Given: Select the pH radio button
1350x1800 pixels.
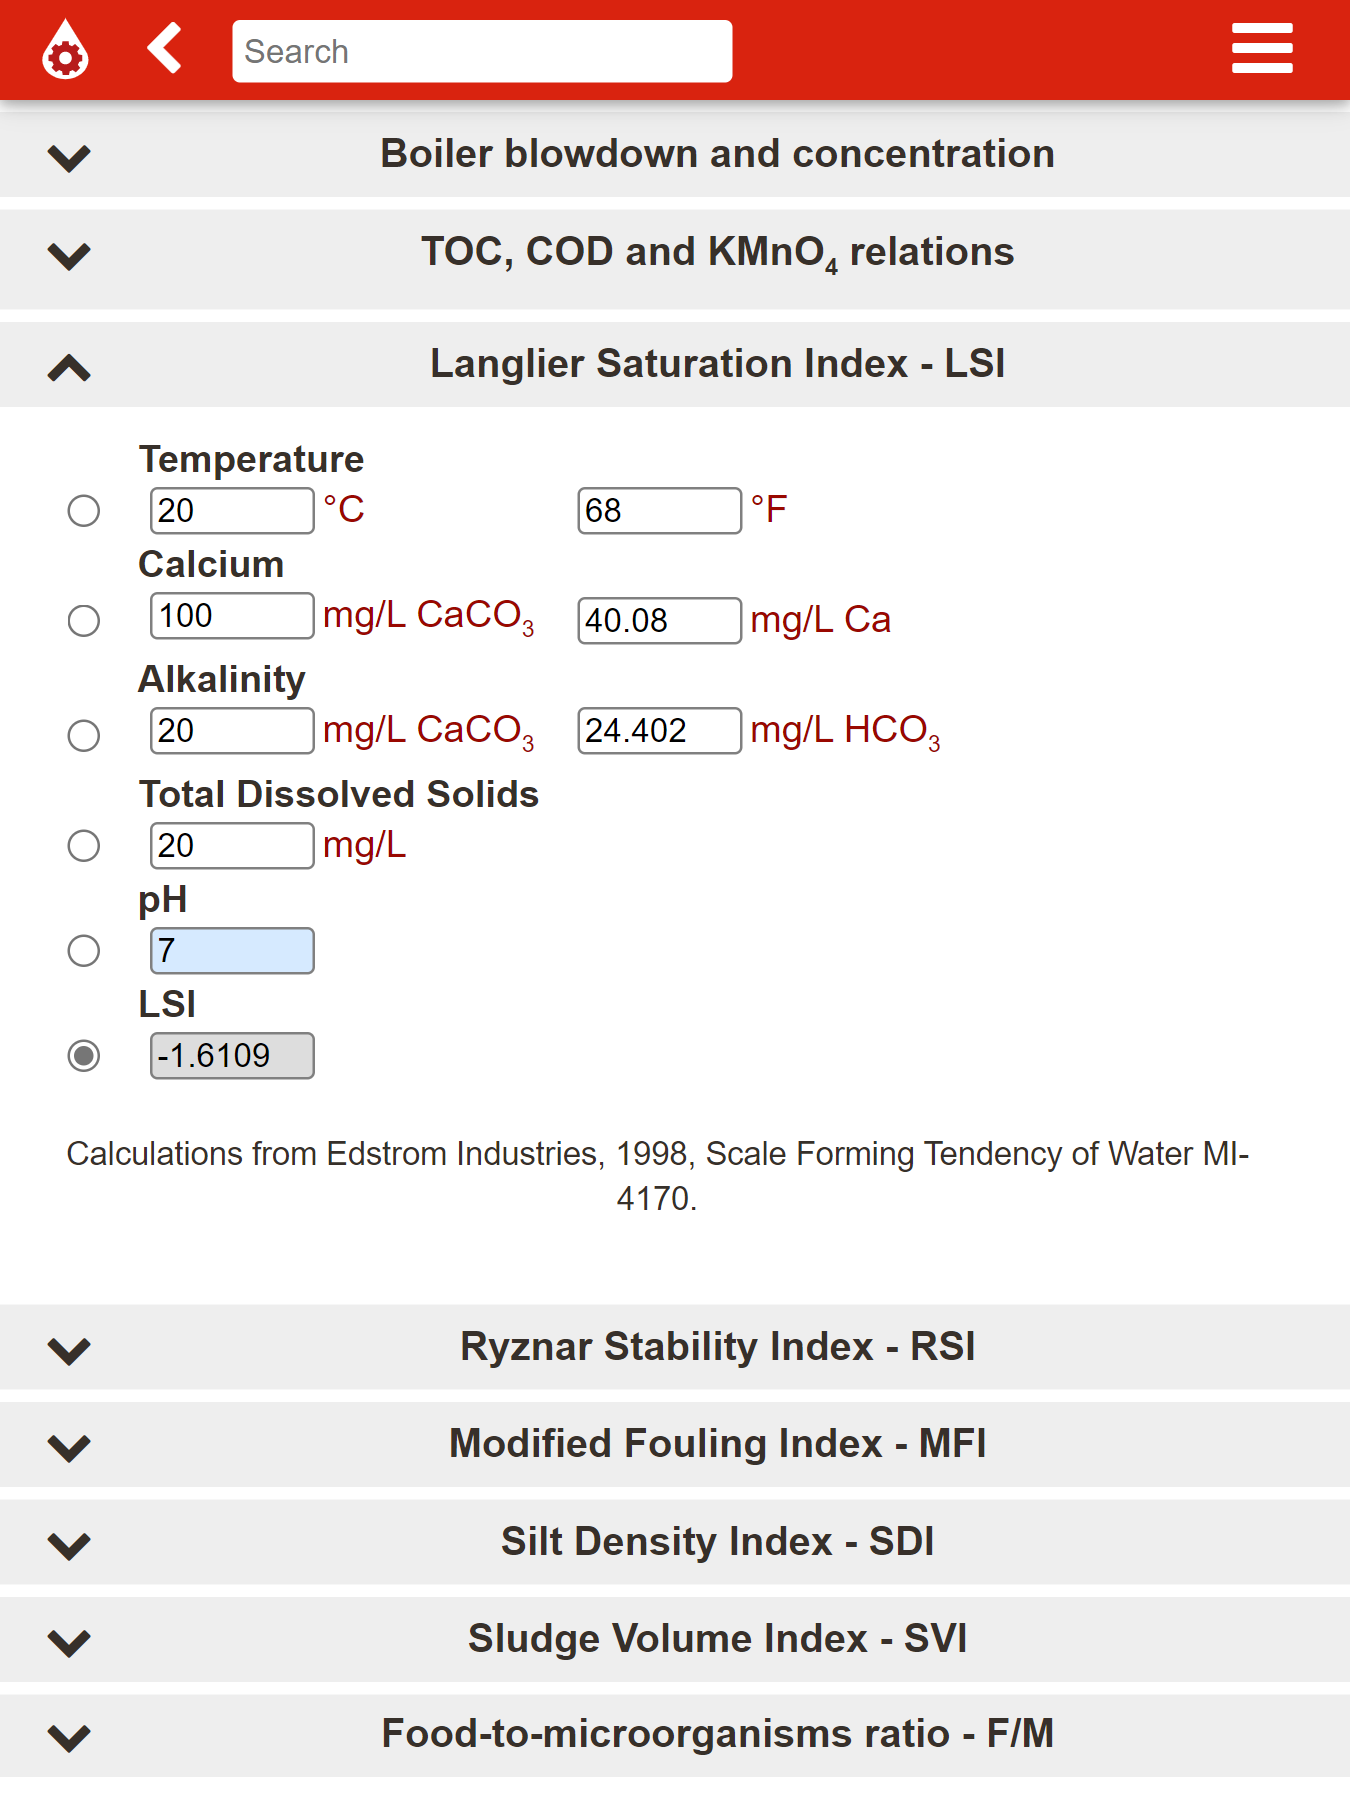Looking at the screenshot, I should click(84, 950).
